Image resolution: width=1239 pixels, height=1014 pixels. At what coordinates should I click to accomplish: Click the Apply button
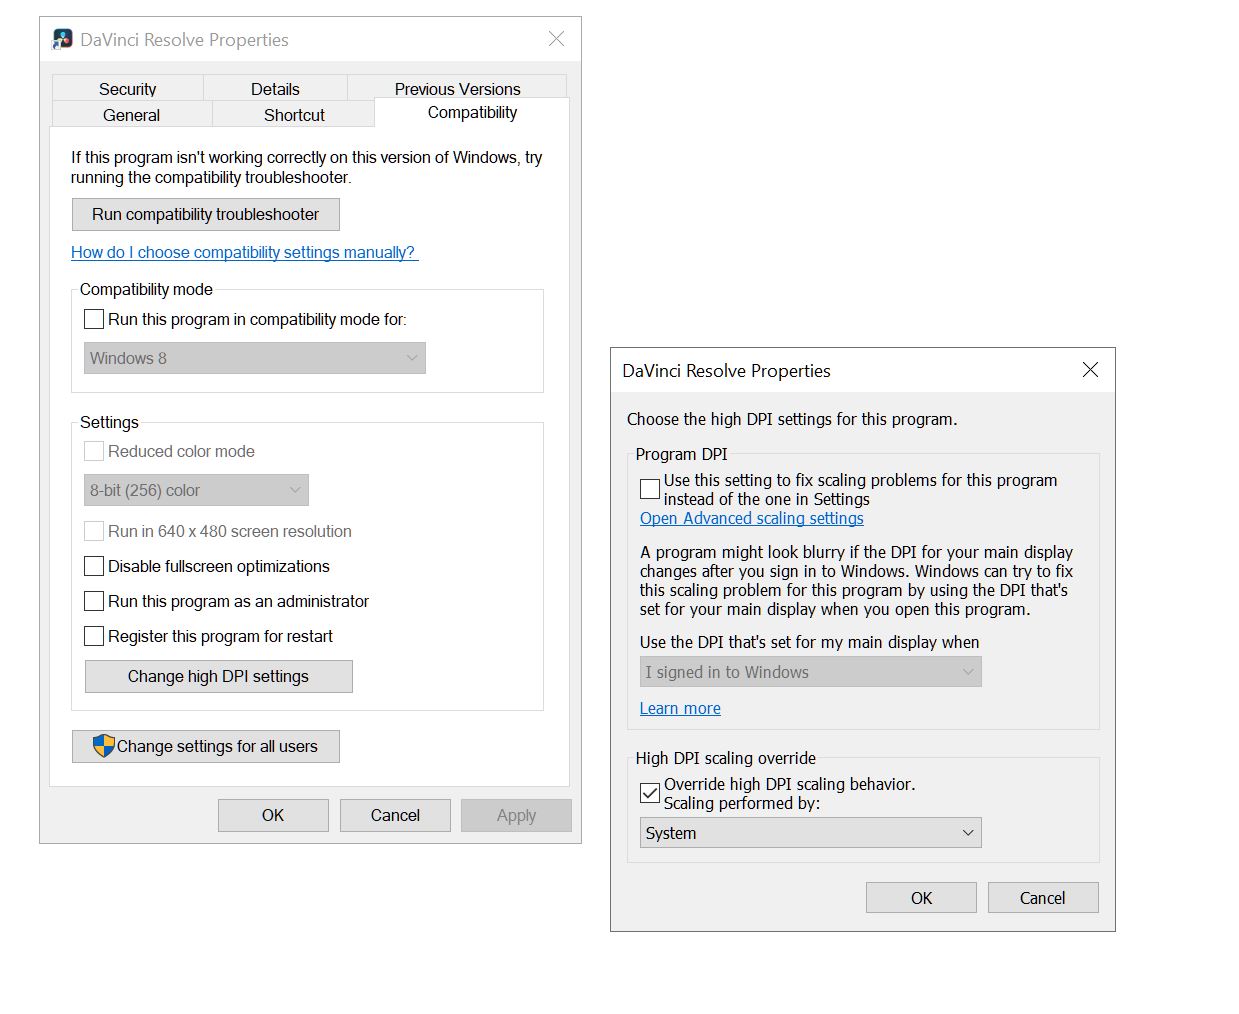pyautogui.click(x=516, y=815)
